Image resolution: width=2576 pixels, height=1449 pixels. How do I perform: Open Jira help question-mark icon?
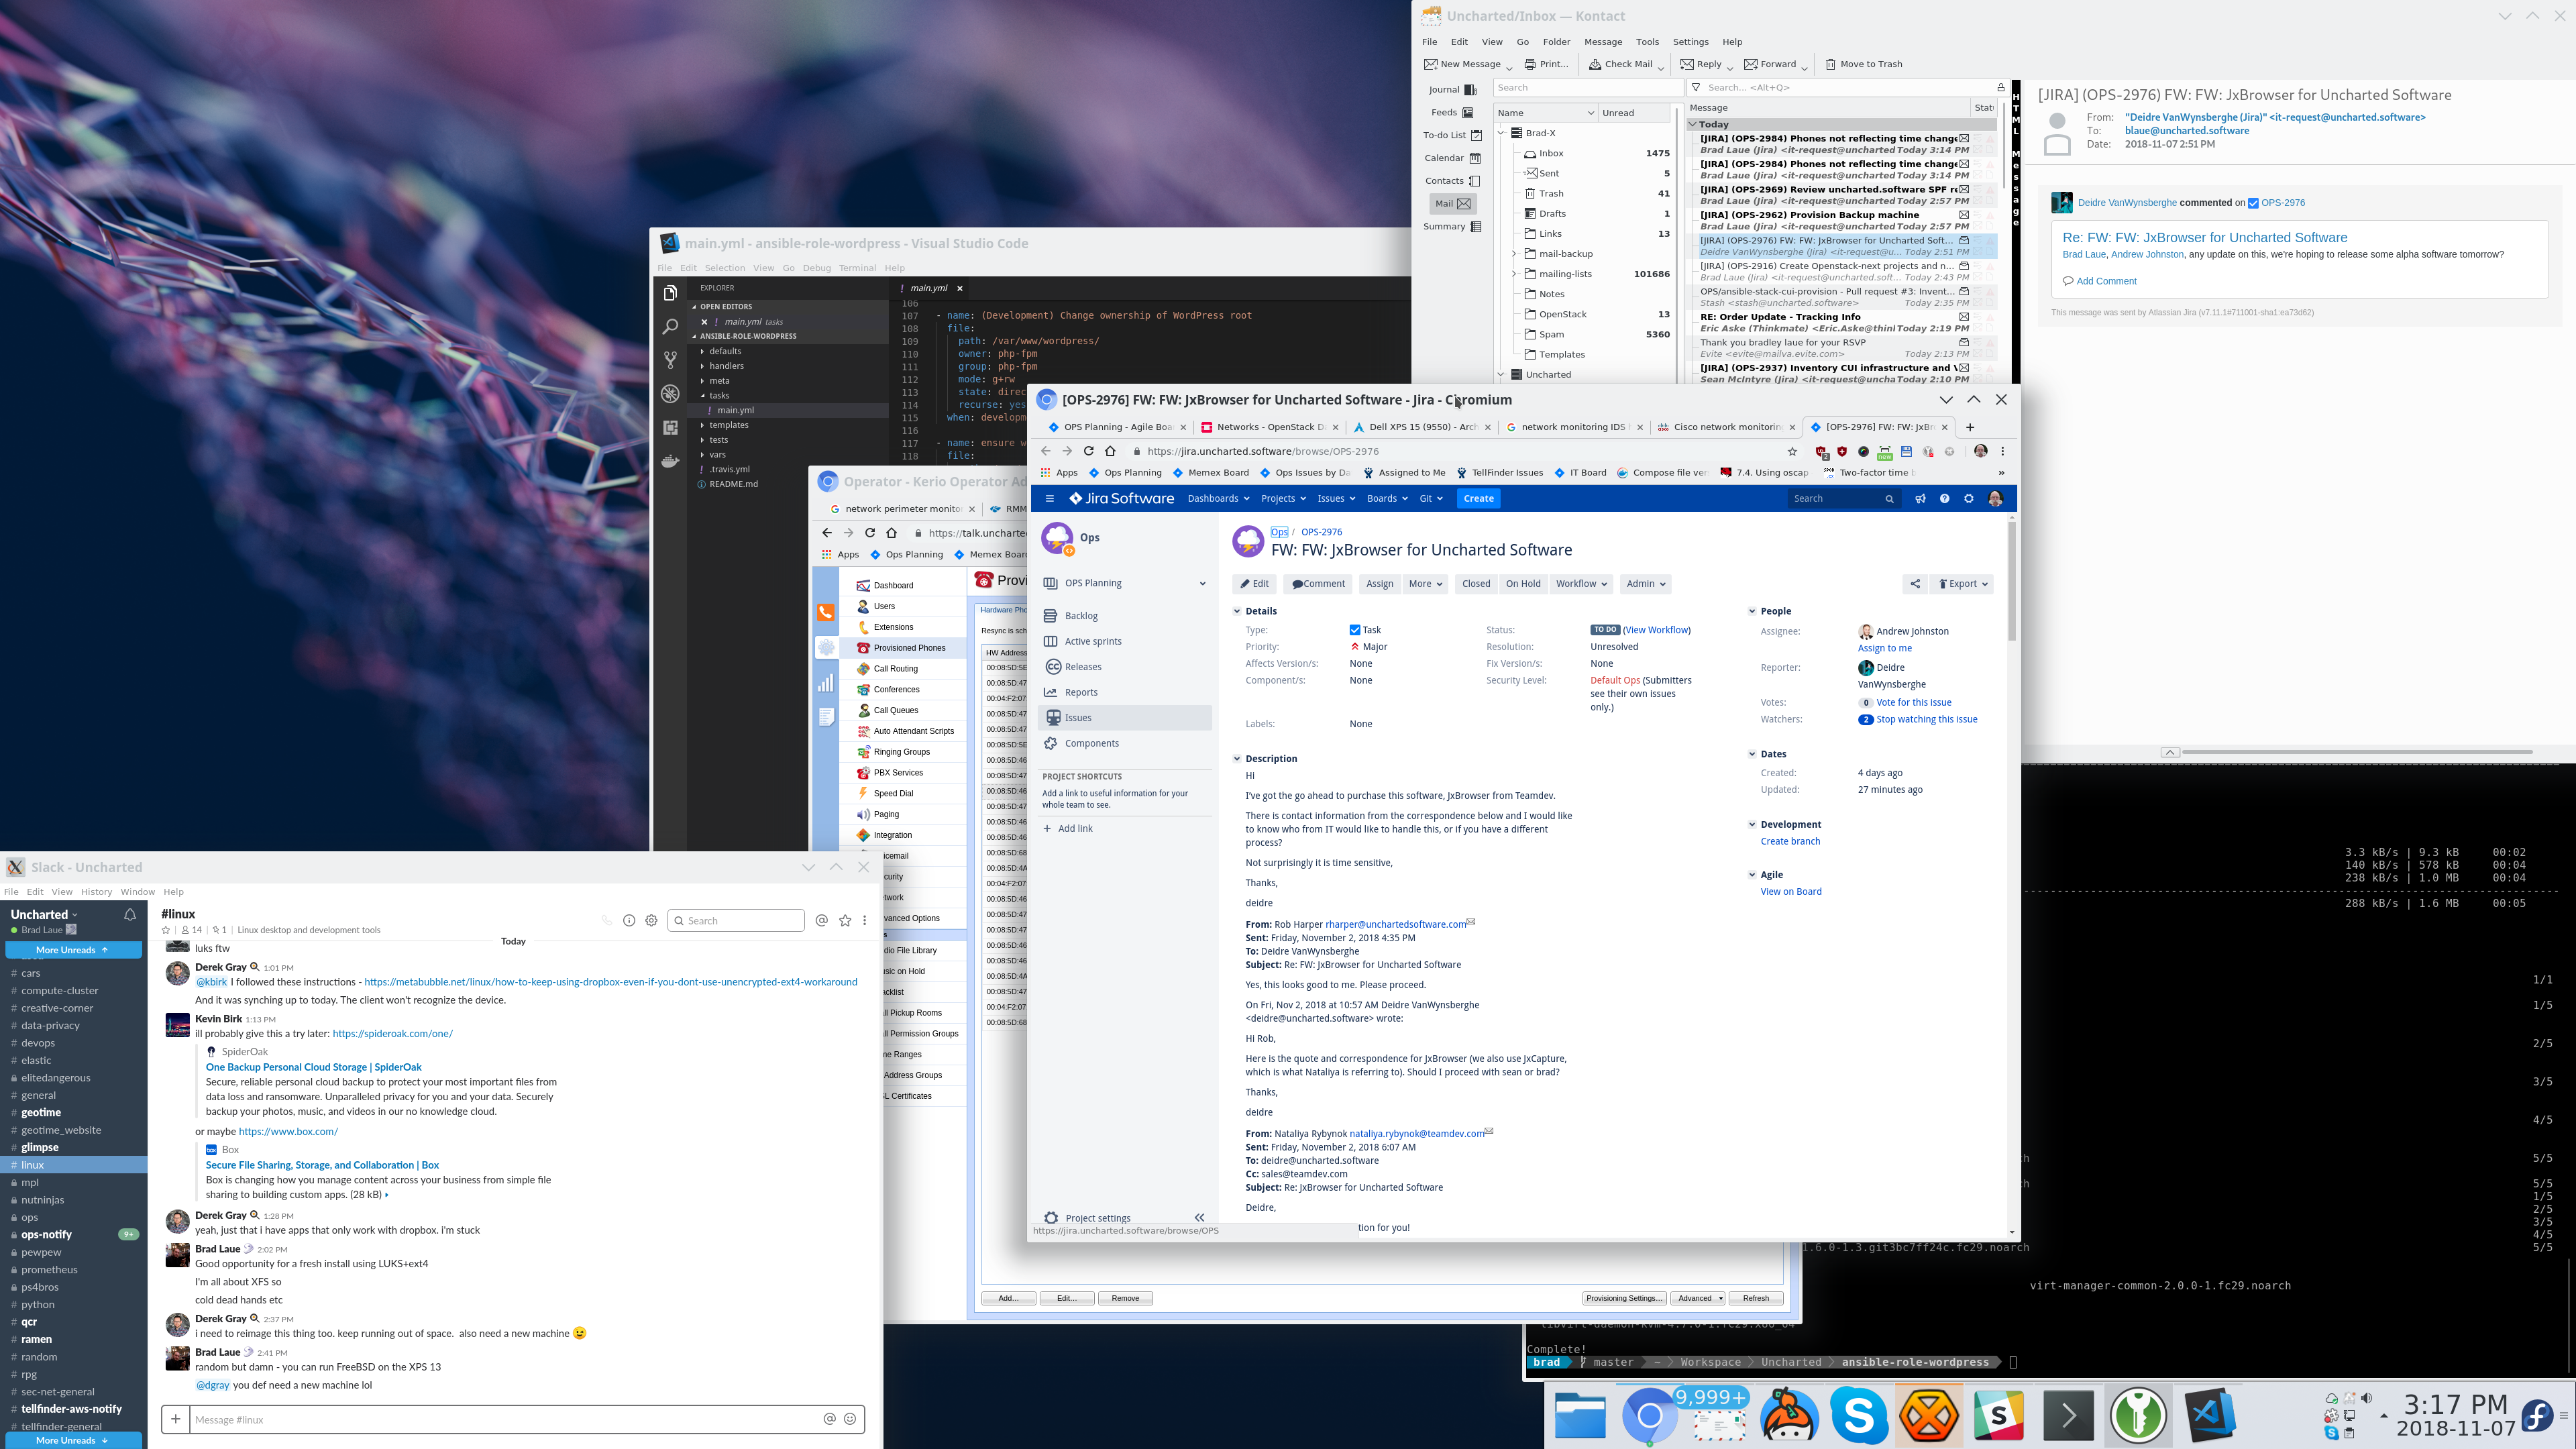click(x=1944, y=498)
